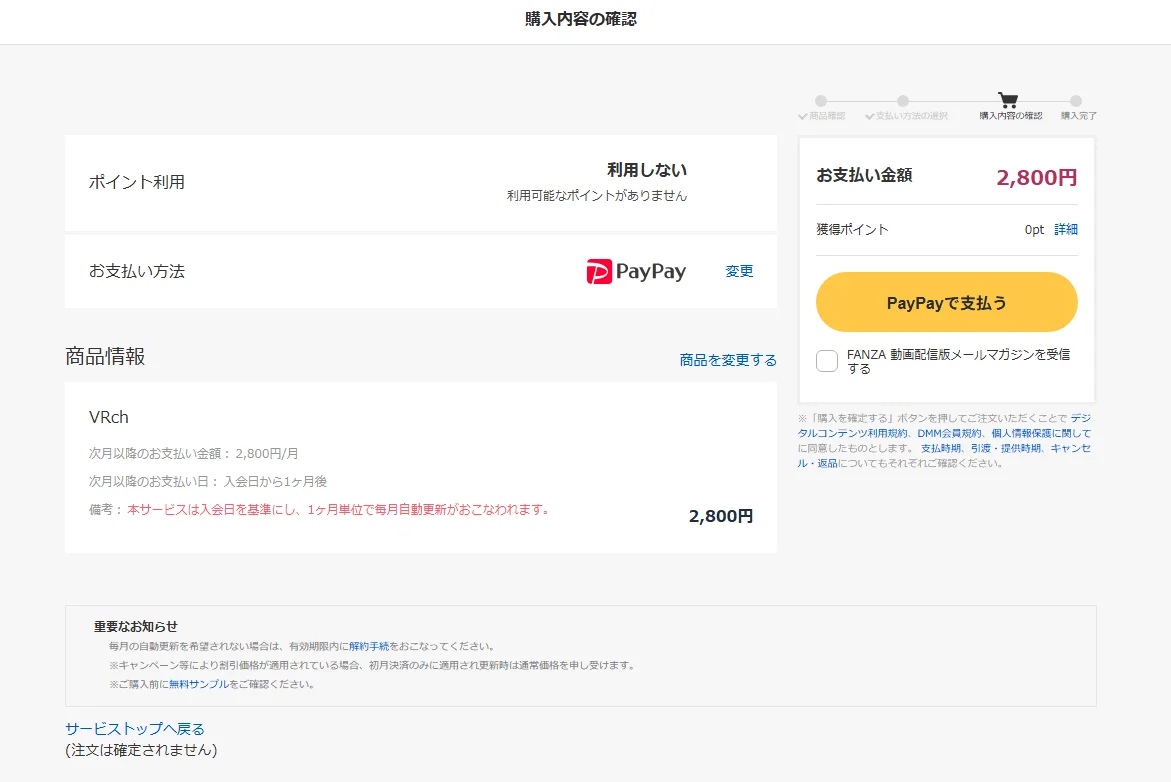
Task: Open the 無料サンプル link
Action: [x=199, y=684]
